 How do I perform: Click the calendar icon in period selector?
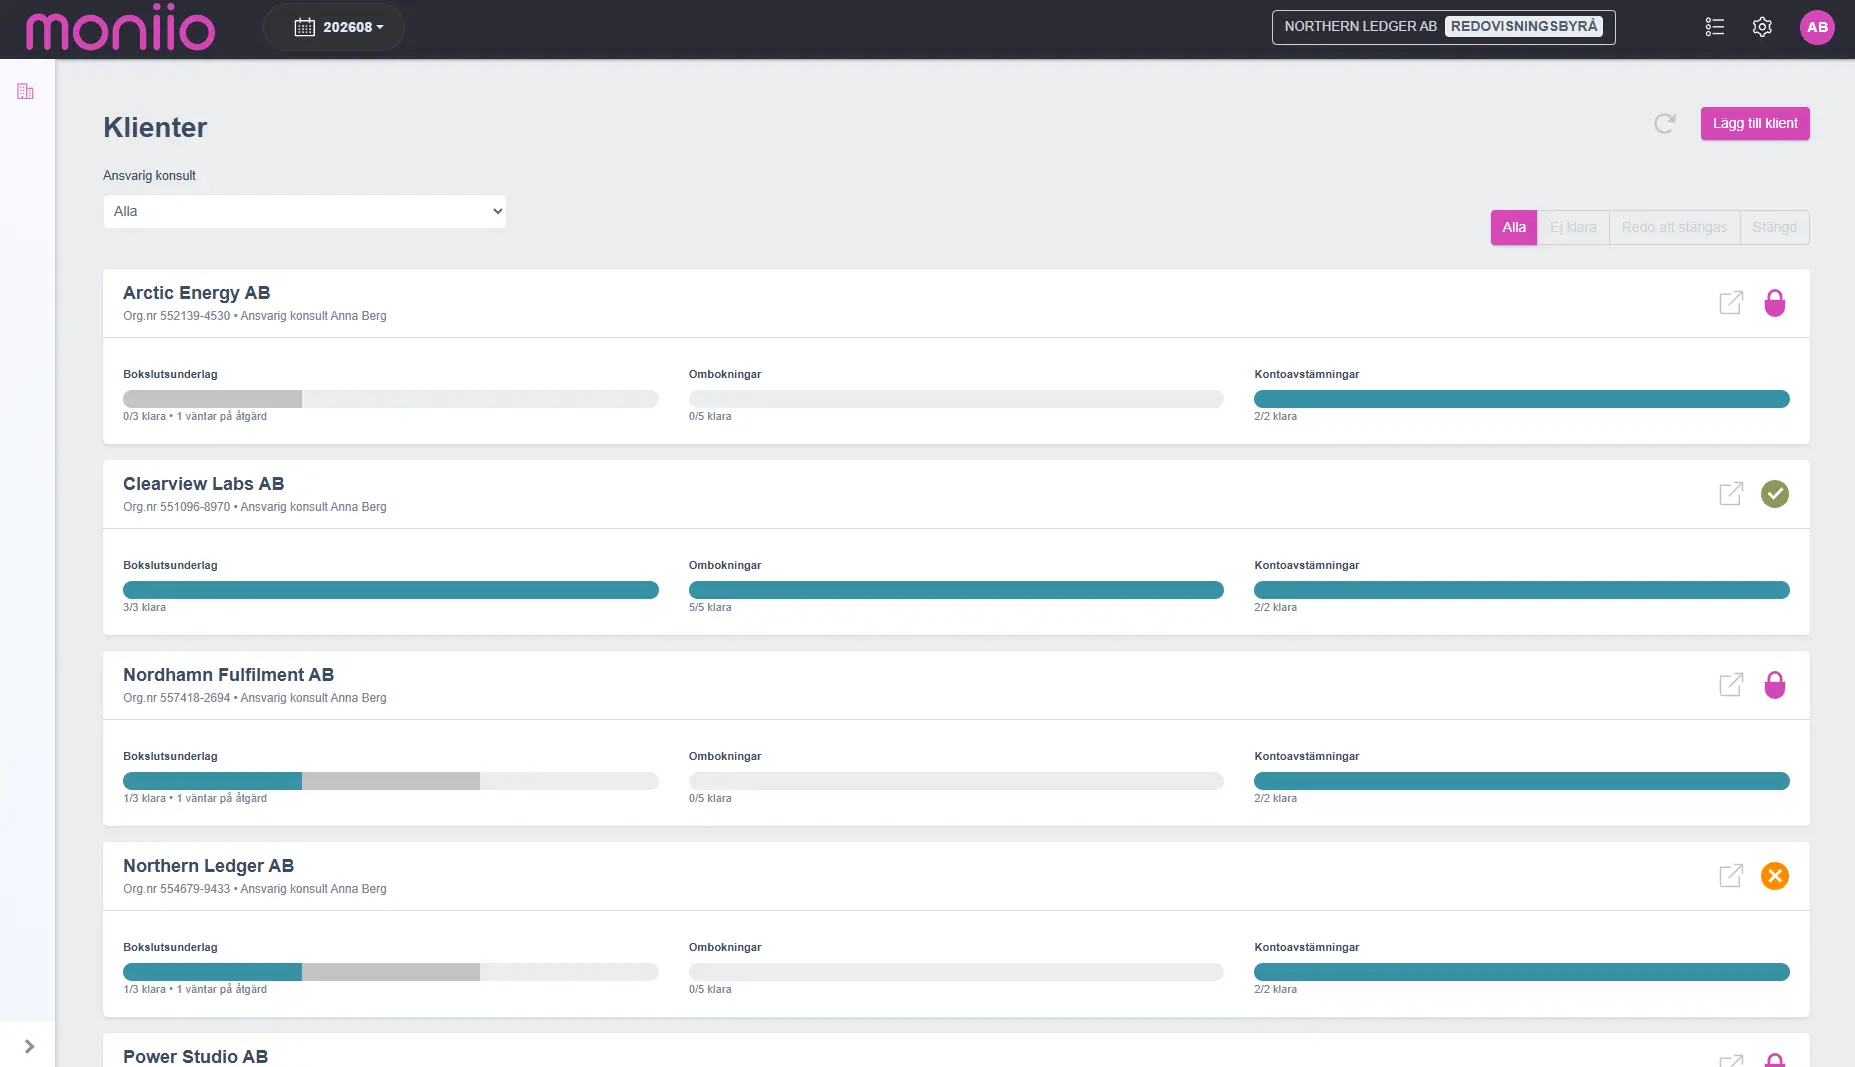[304, 27]
